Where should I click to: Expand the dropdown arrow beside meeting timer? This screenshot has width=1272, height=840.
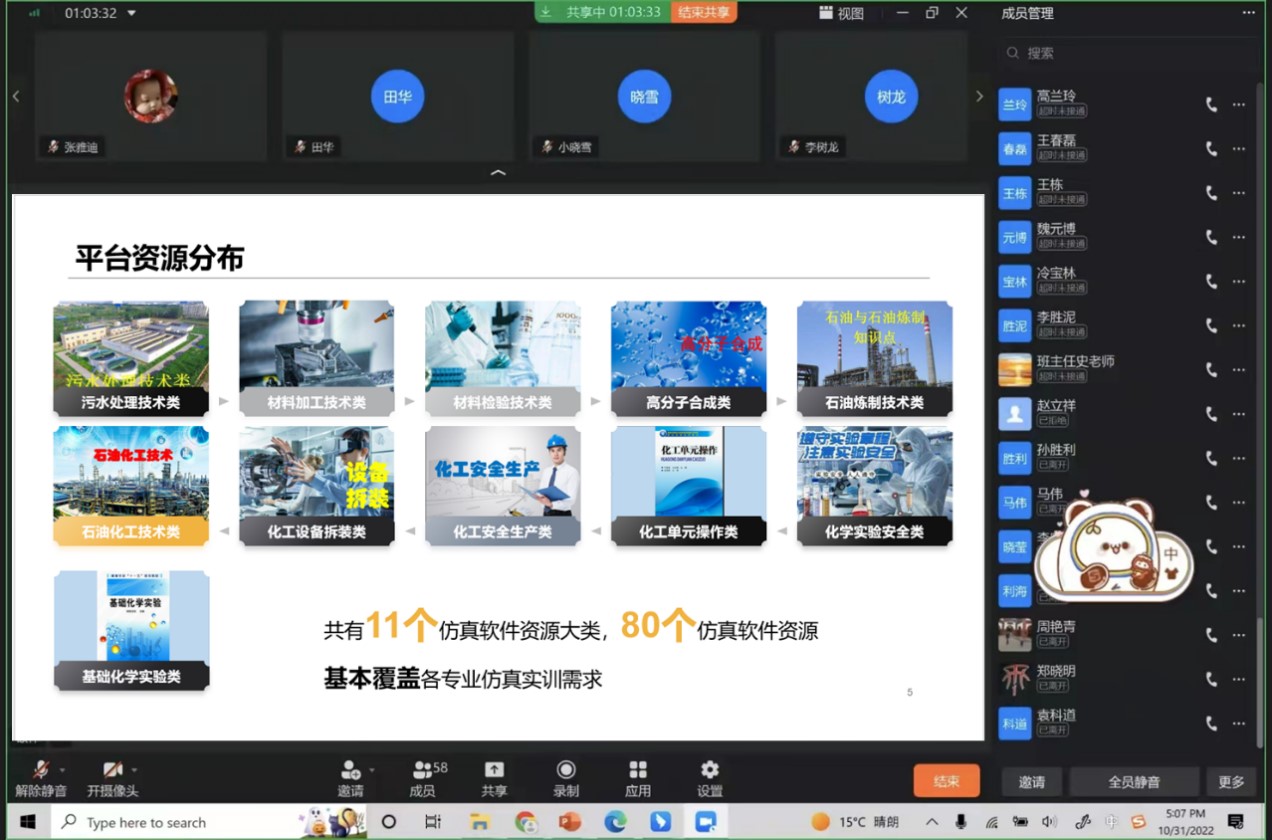(132, 14)
